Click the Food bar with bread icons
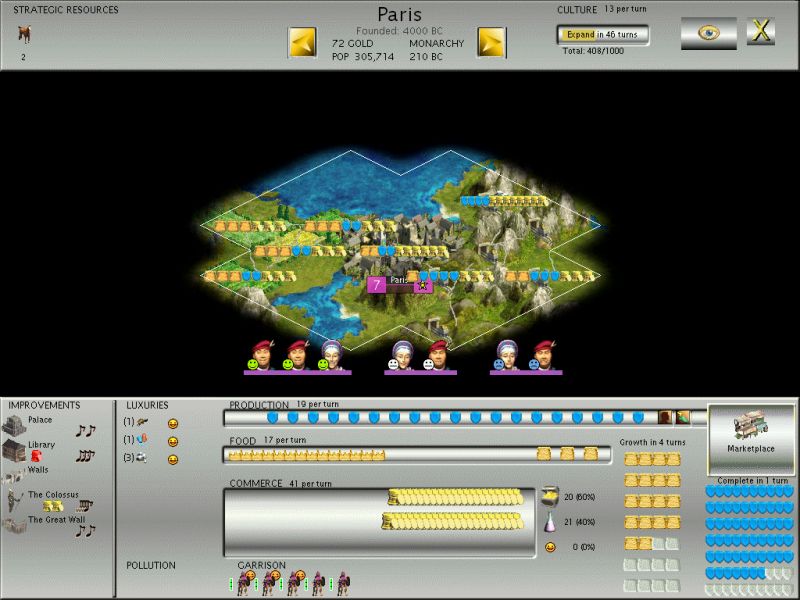800x600 pixels. (x=417, y=455)
